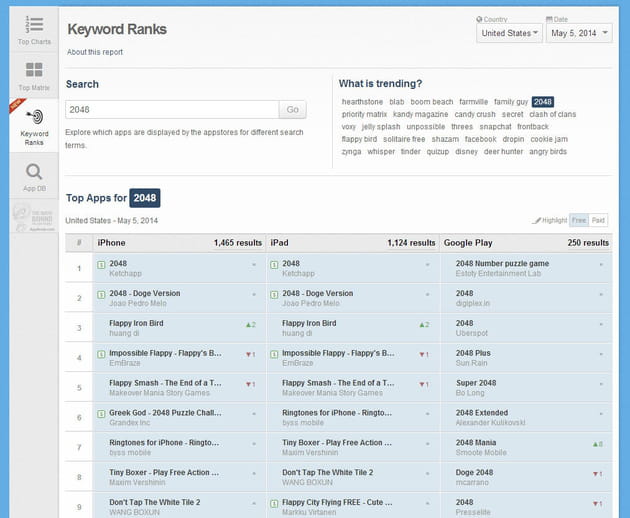Screen dimensions: 630x518
Task: Select the clash of clans trending keyword
Action: point(552,114)
